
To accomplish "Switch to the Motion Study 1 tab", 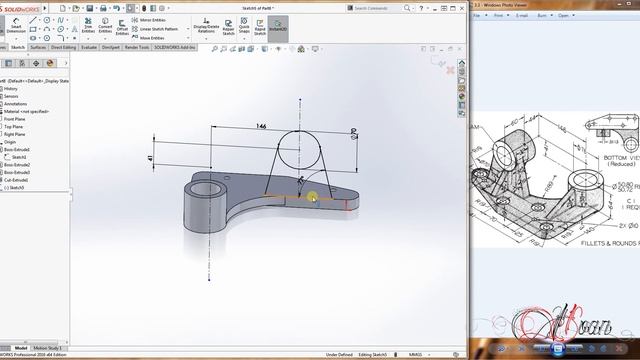I will [47, 348].
